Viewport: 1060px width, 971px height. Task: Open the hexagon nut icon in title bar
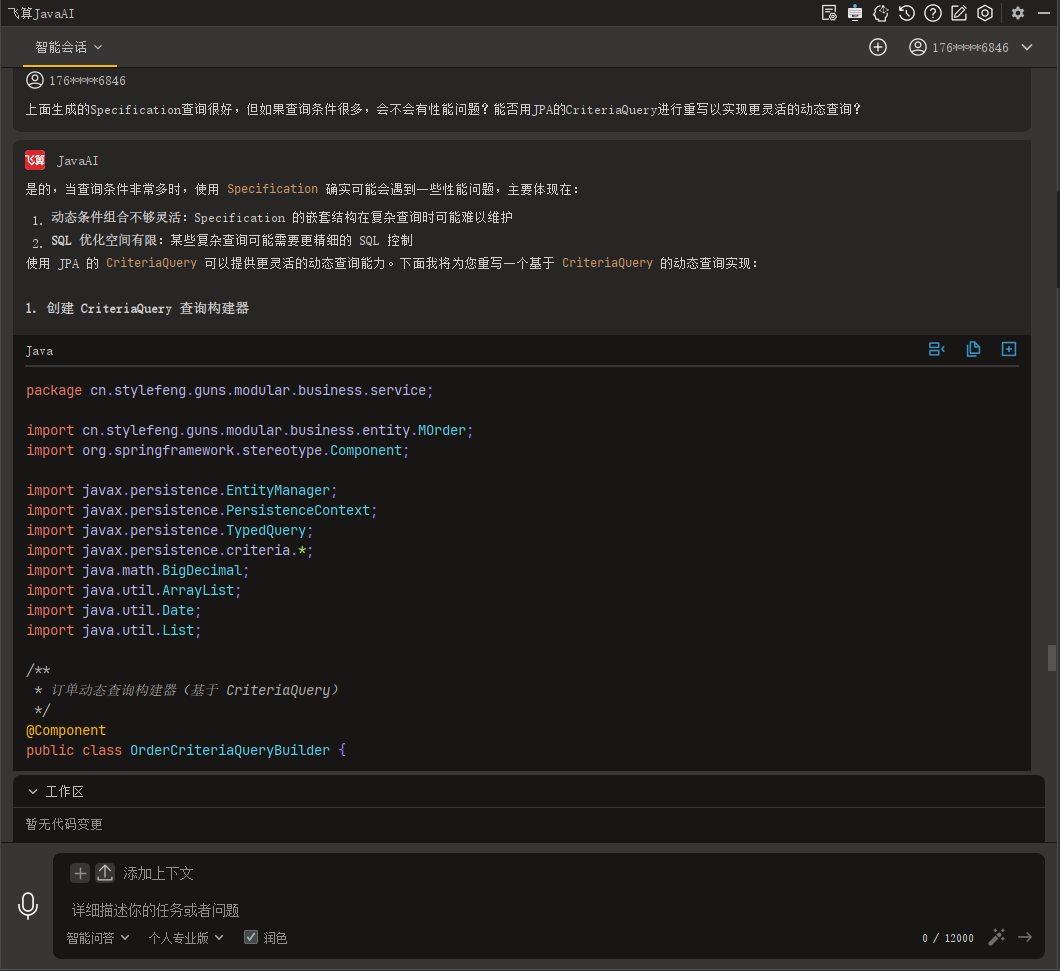(x=985, y=13)
